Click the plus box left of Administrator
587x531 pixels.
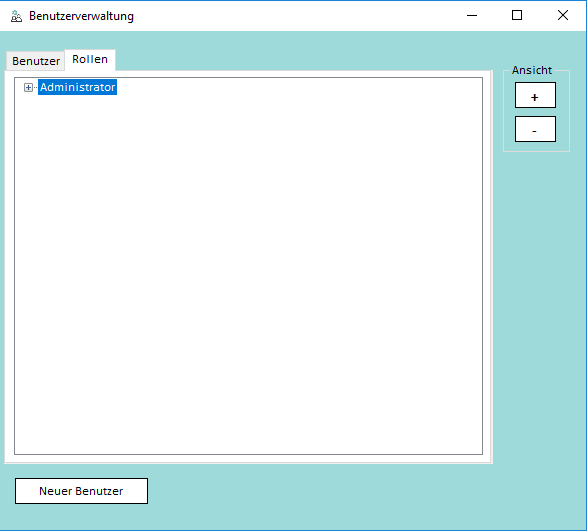[x=28, y=87]
